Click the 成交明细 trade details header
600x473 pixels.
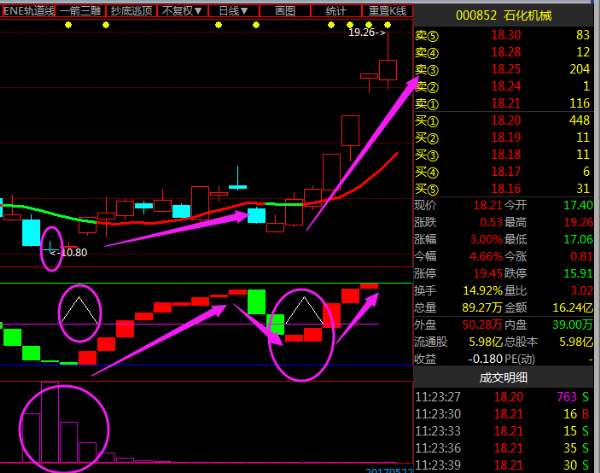tap(506, 377)
